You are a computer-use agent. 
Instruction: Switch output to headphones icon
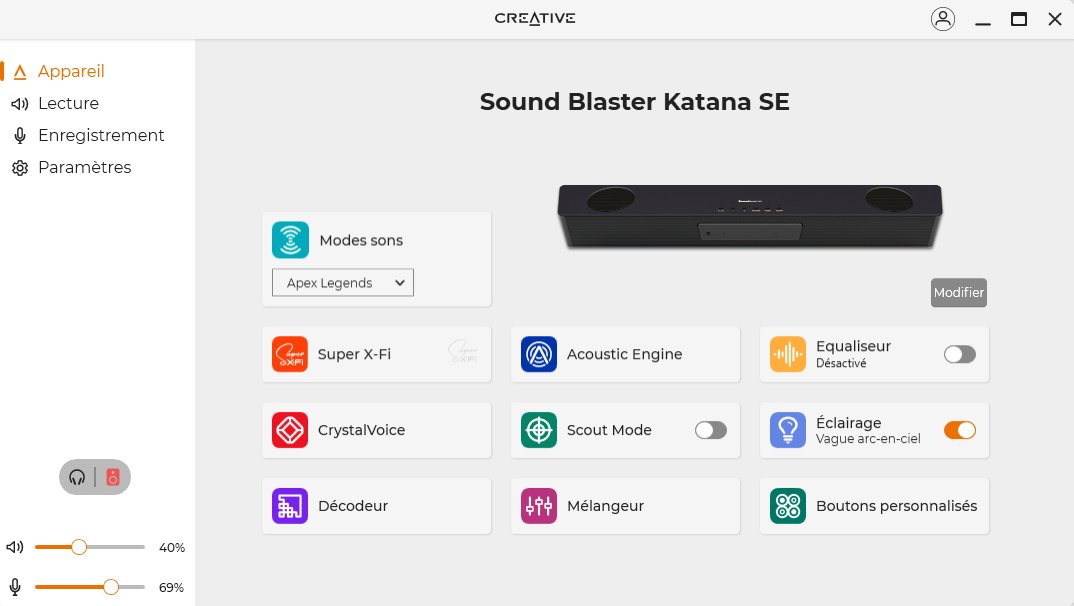[78, 478]
